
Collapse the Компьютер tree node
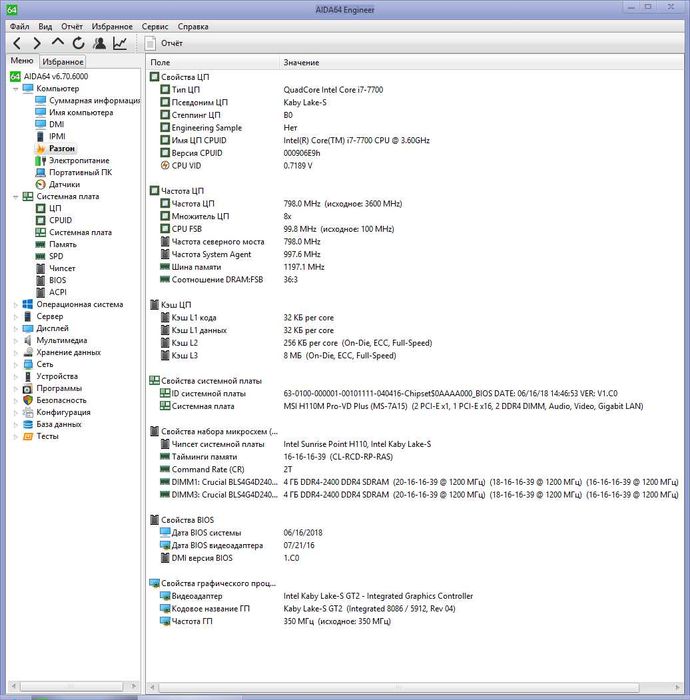click(x=16, y=89)
